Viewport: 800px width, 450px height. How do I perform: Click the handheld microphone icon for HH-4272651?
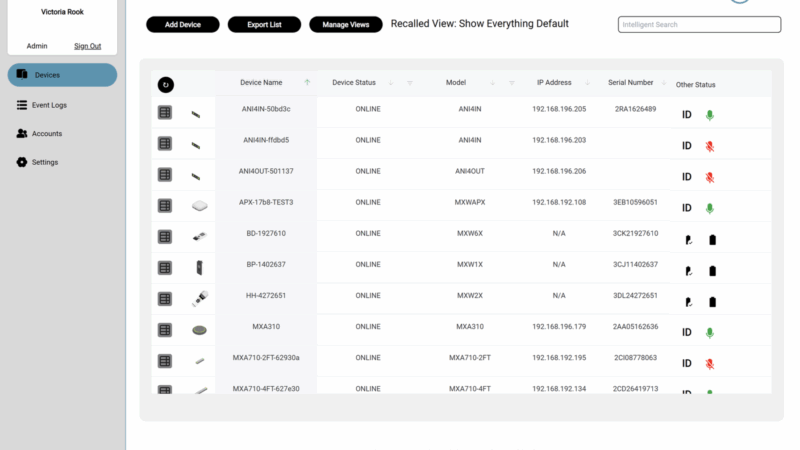199,299
